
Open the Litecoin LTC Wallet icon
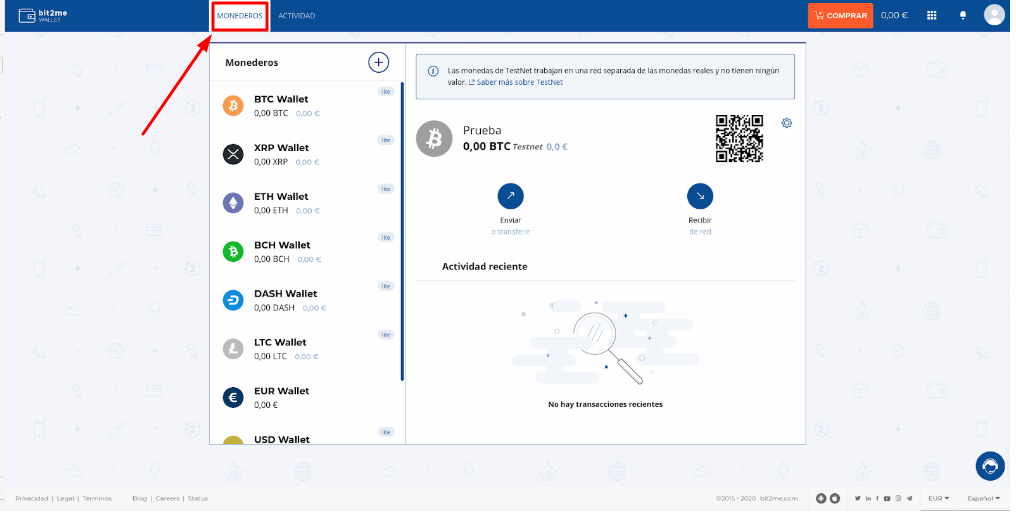click(x=233, y=349)
